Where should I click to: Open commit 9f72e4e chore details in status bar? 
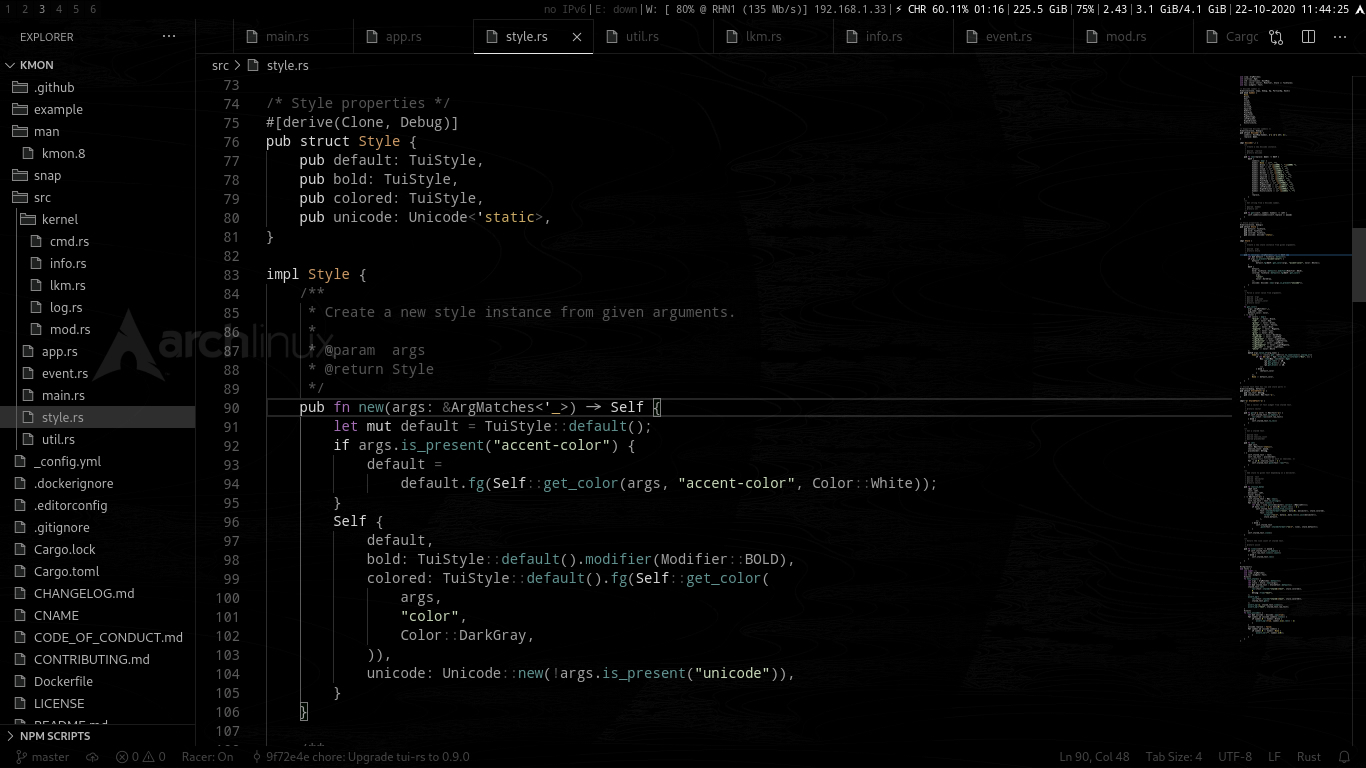click(x=360, y=757)
